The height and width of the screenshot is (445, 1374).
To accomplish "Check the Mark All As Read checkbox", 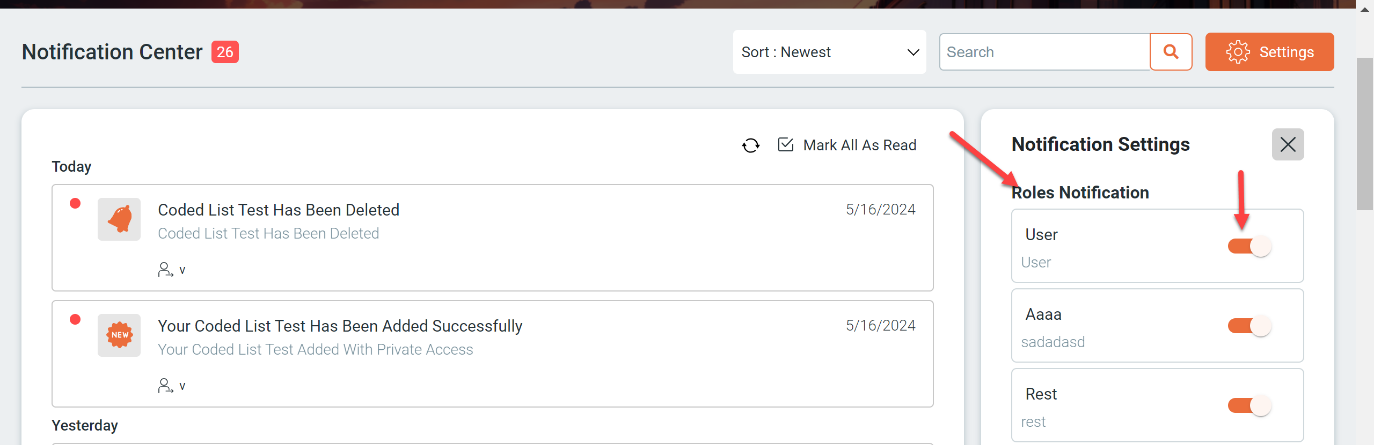I will pyautogui.click(x=785, y=145).
